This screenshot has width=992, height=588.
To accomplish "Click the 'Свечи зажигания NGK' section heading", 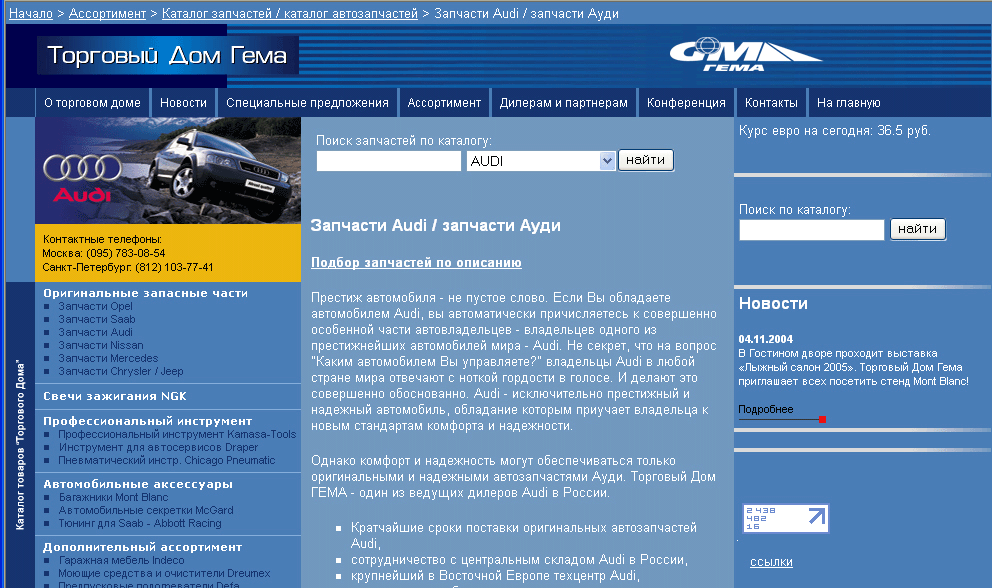I will coord(115,396).
